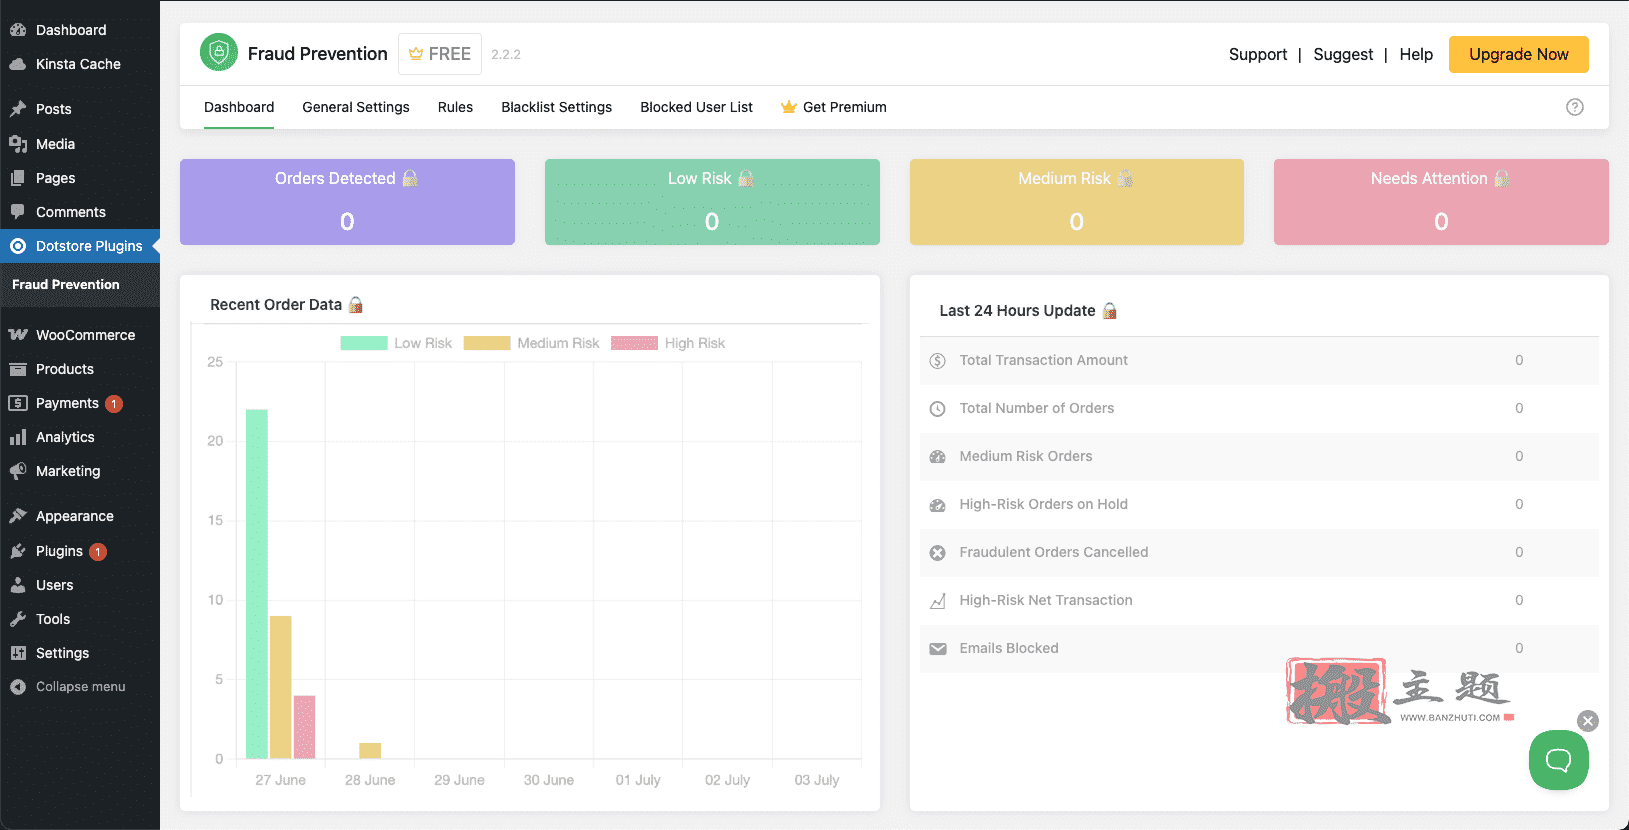The height and width of the screenshot is (830, 1629).
Task: Click the tall Low Risk bar for 27 June
Action: click(x=257, y=584)
